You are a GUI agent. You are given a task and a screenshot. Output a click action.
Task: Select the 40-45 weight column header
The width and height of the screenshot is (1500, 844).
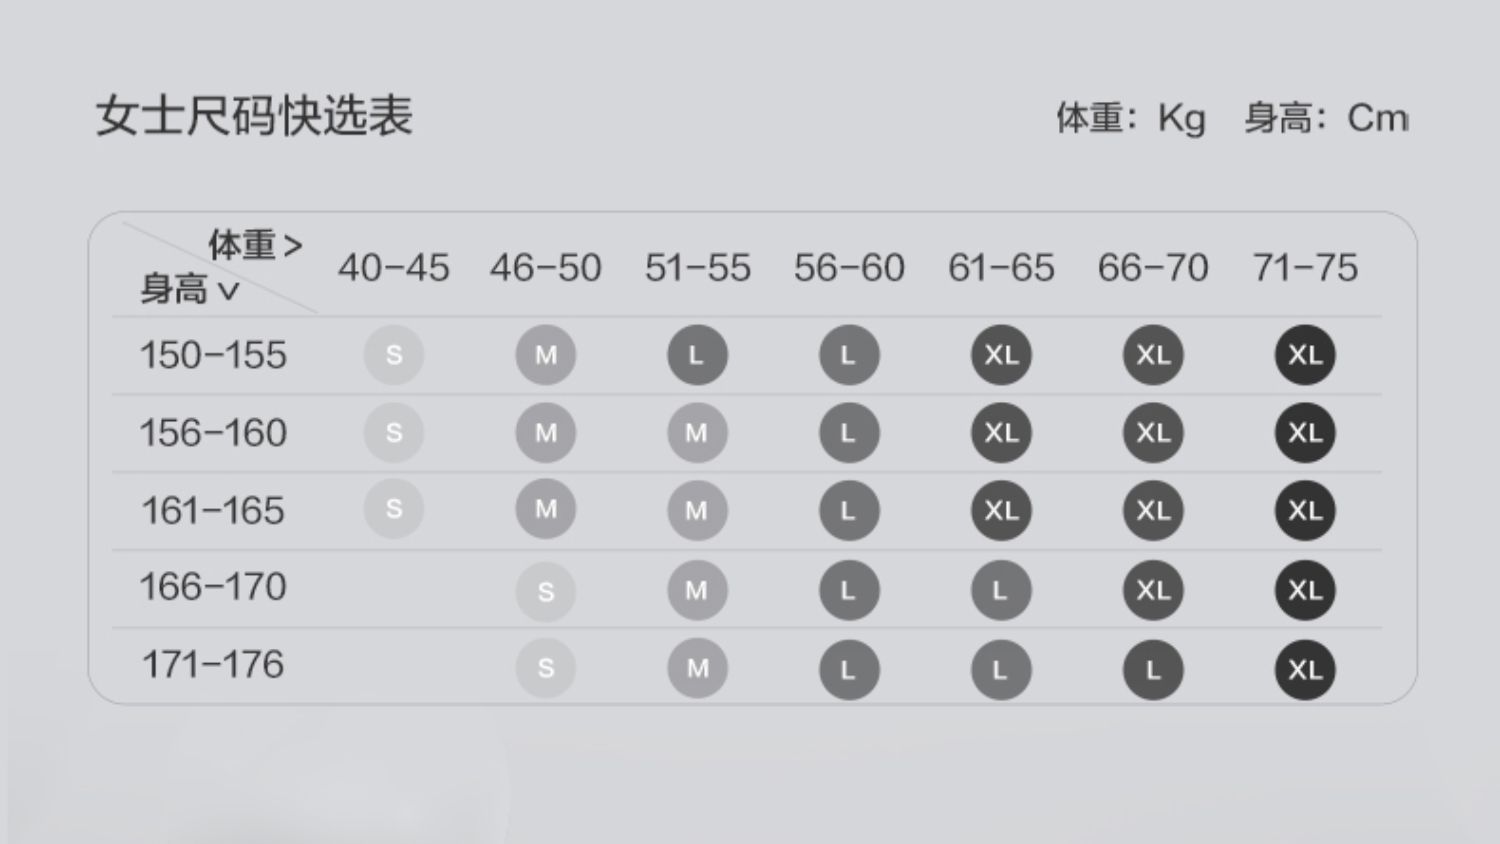393,268
